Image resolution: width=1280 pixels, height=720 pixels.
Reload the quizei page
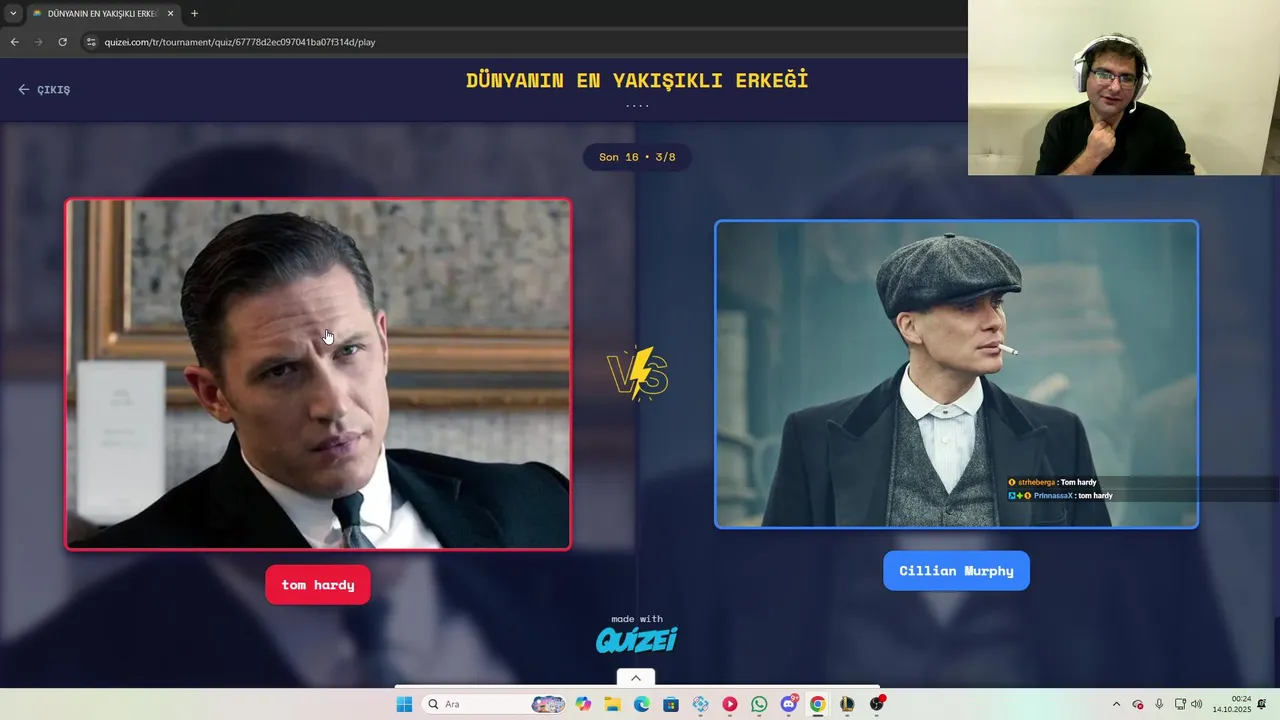pyautogui.click(x=62, y=42)
